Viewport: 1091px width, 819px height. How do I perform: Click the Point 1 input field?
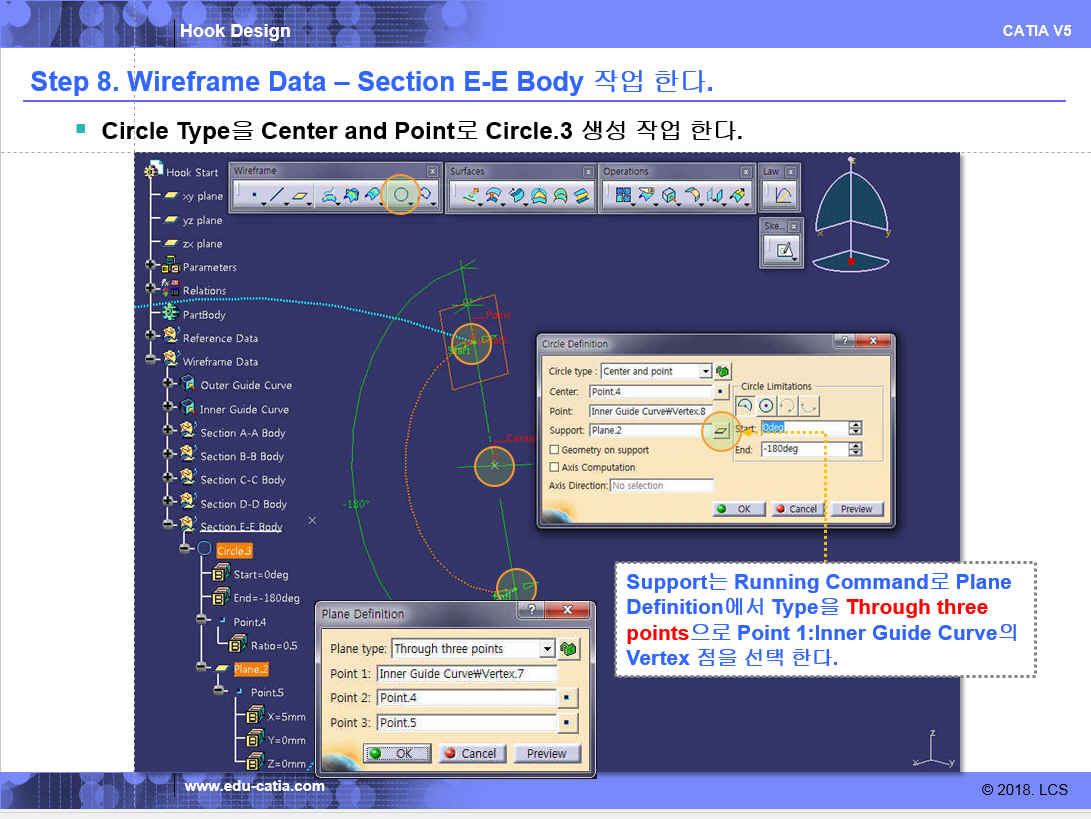point(466,674)
